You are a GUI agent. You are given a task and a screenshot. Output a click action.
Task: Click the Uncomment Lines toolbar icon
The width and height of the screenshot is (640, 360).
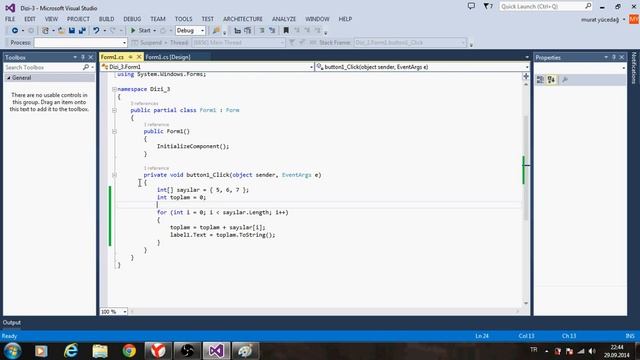272,31
